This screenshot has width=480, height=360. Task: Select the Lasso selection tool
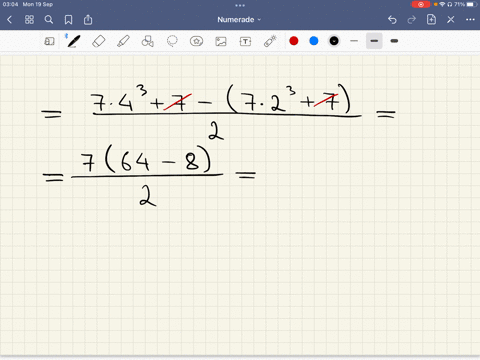[172, 41]
